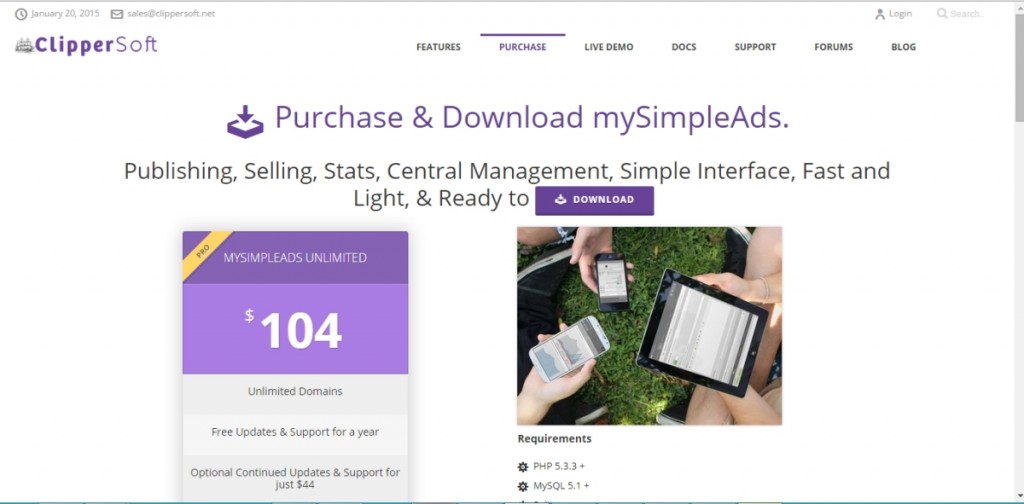Screen dimensions: 1024x504
Task: Open the Docs menu item
Action: pyautogui.click(x=684, y=47)
